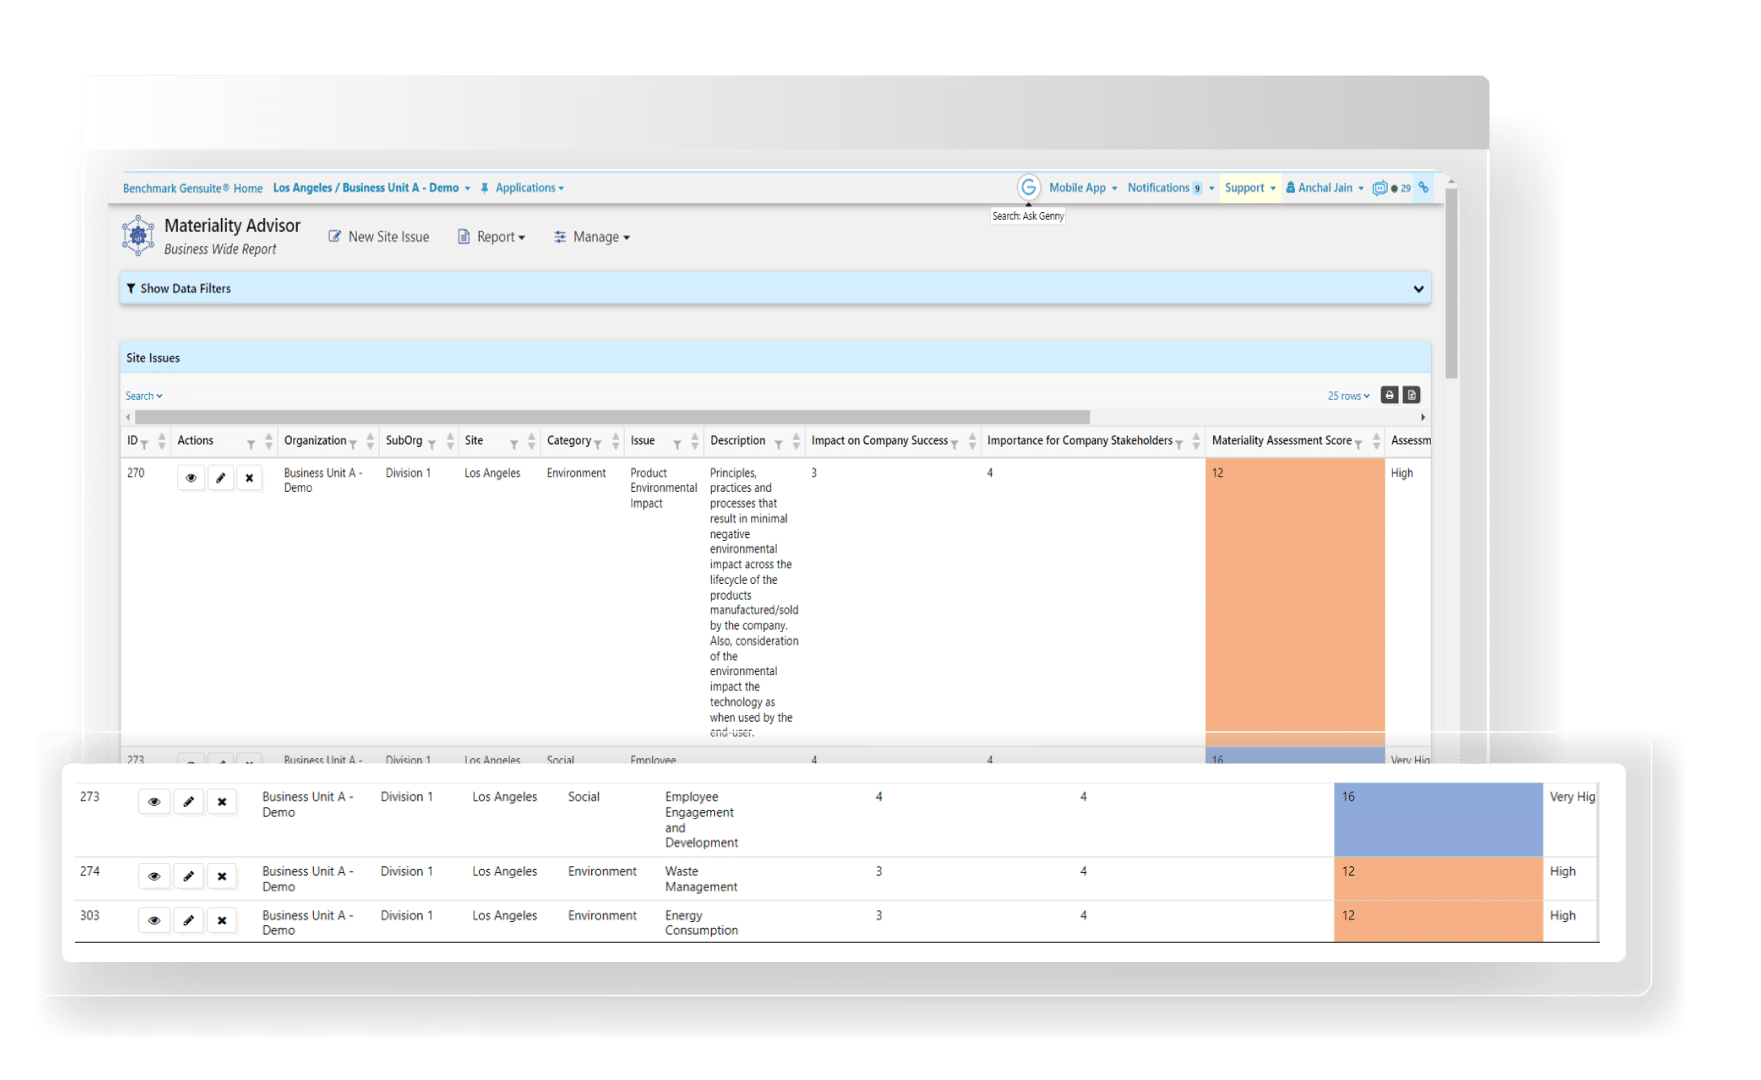Click the Site Issues panel header
The width and height of the screenshot is (1761, 1080).
775,358
